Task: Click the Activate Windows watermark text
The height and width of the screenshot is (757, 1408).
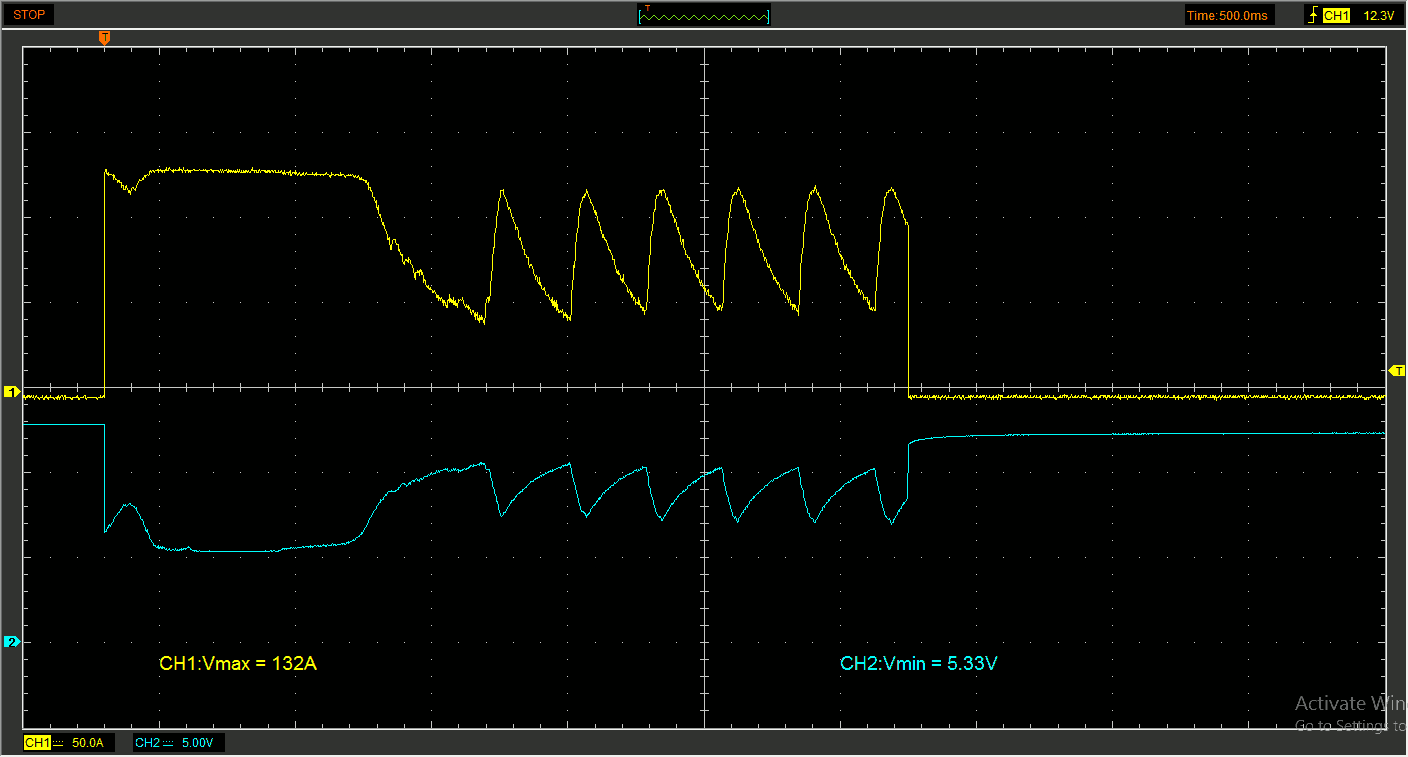Action: [1350, 703]
